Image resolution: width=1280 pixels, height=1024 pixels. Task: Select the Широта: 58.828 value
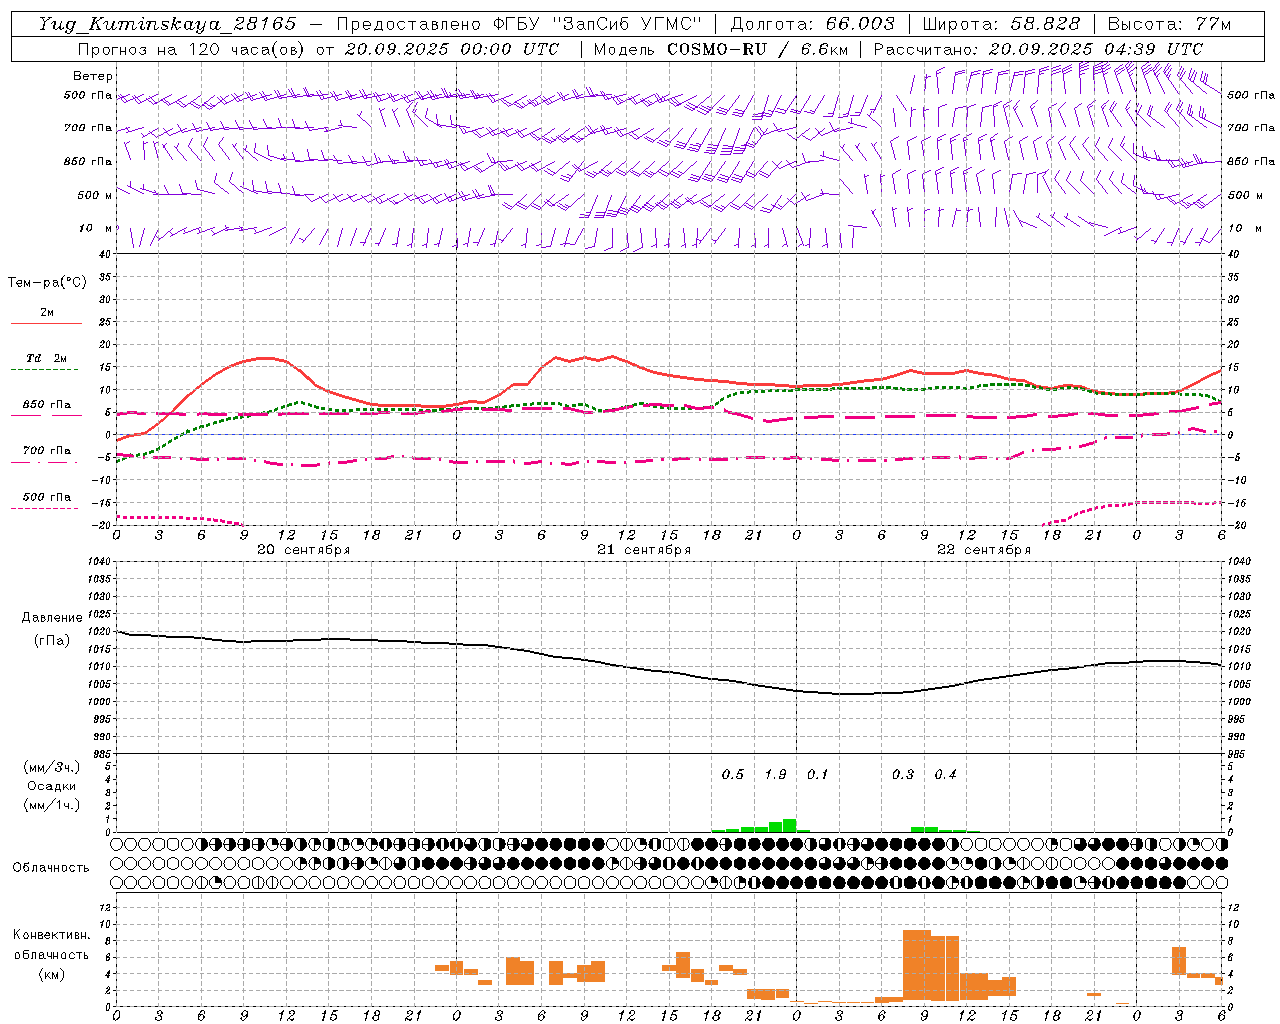tap(1001, 24)
